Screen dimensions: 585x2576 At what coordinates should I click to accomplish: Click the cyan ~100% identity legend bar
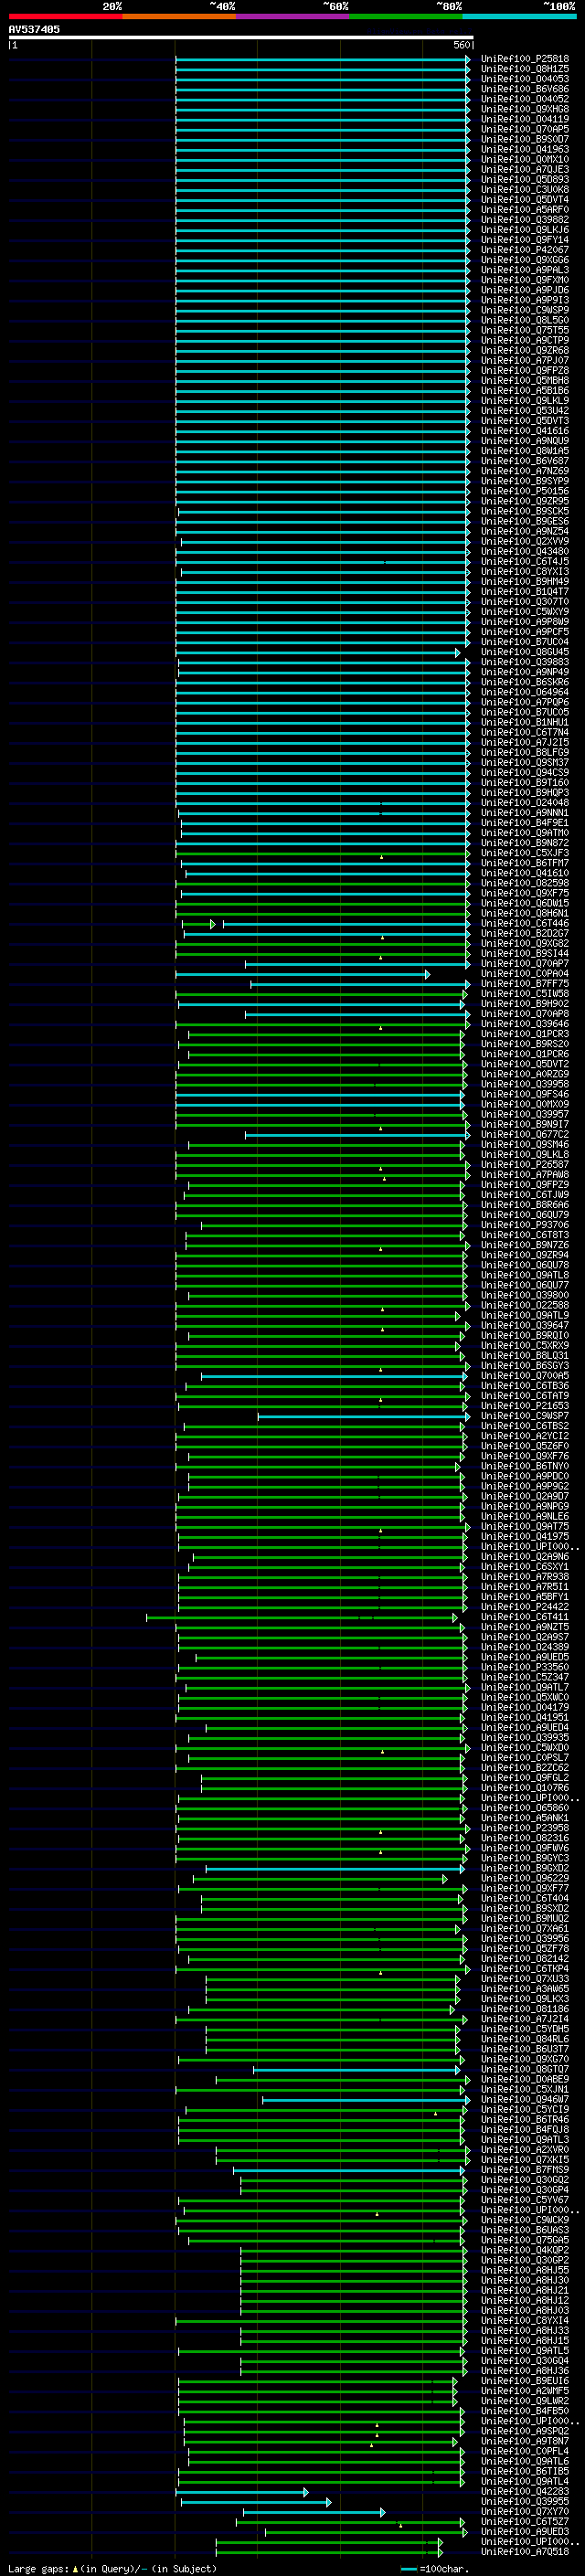click(519, 16)
